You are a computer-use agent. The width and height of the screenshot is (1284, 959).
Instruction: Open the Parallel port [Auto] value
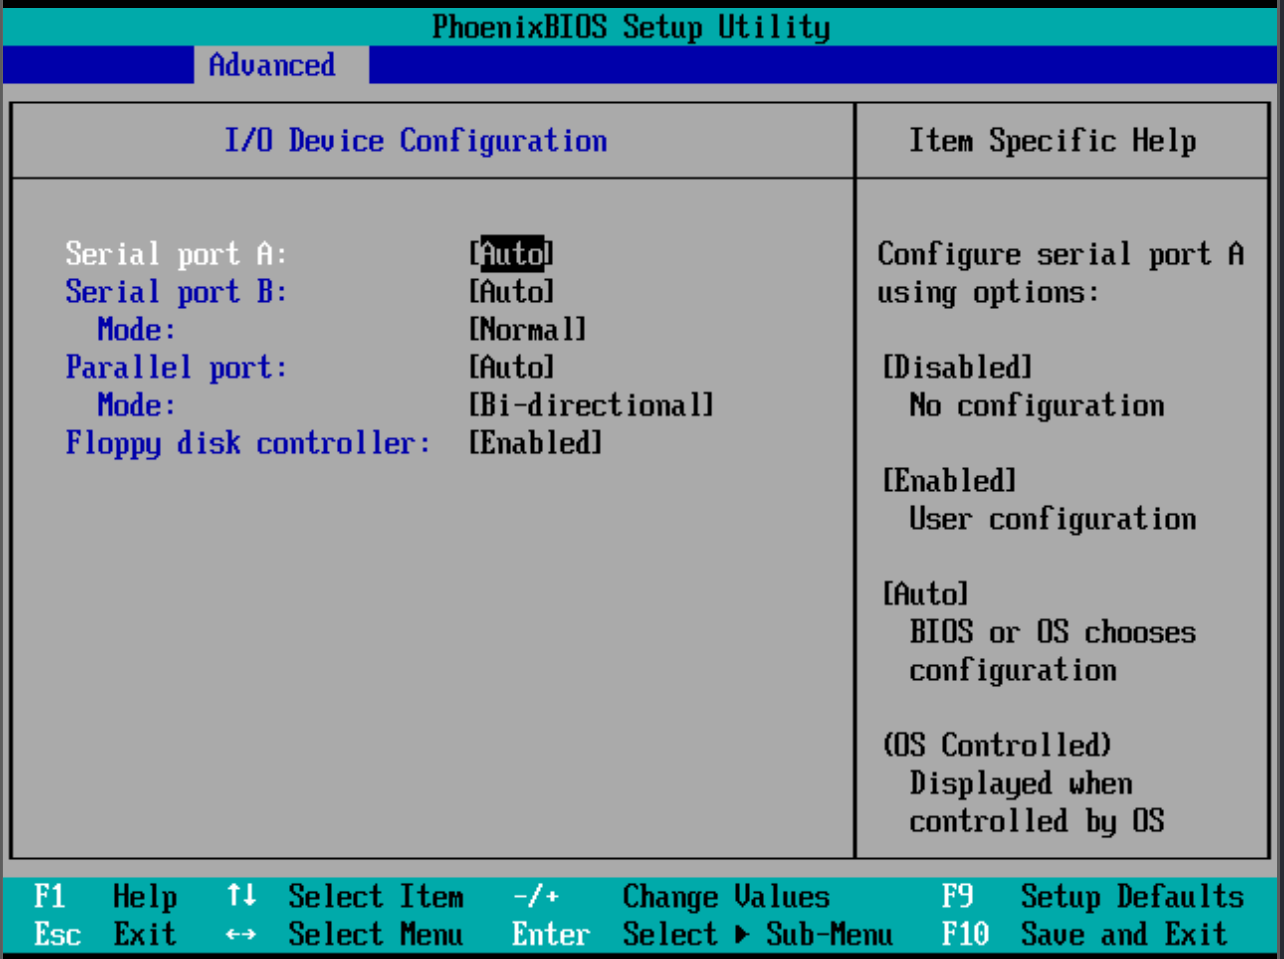tap(511, 368)
